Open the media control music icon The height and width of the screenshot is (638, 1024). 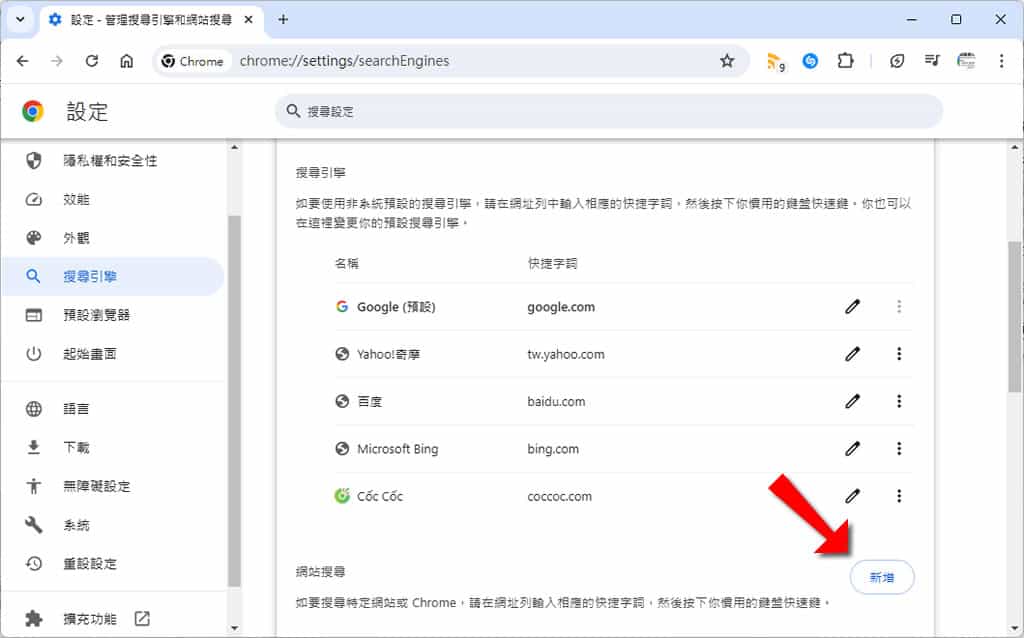pyautogui.click(x=932, y=61)
